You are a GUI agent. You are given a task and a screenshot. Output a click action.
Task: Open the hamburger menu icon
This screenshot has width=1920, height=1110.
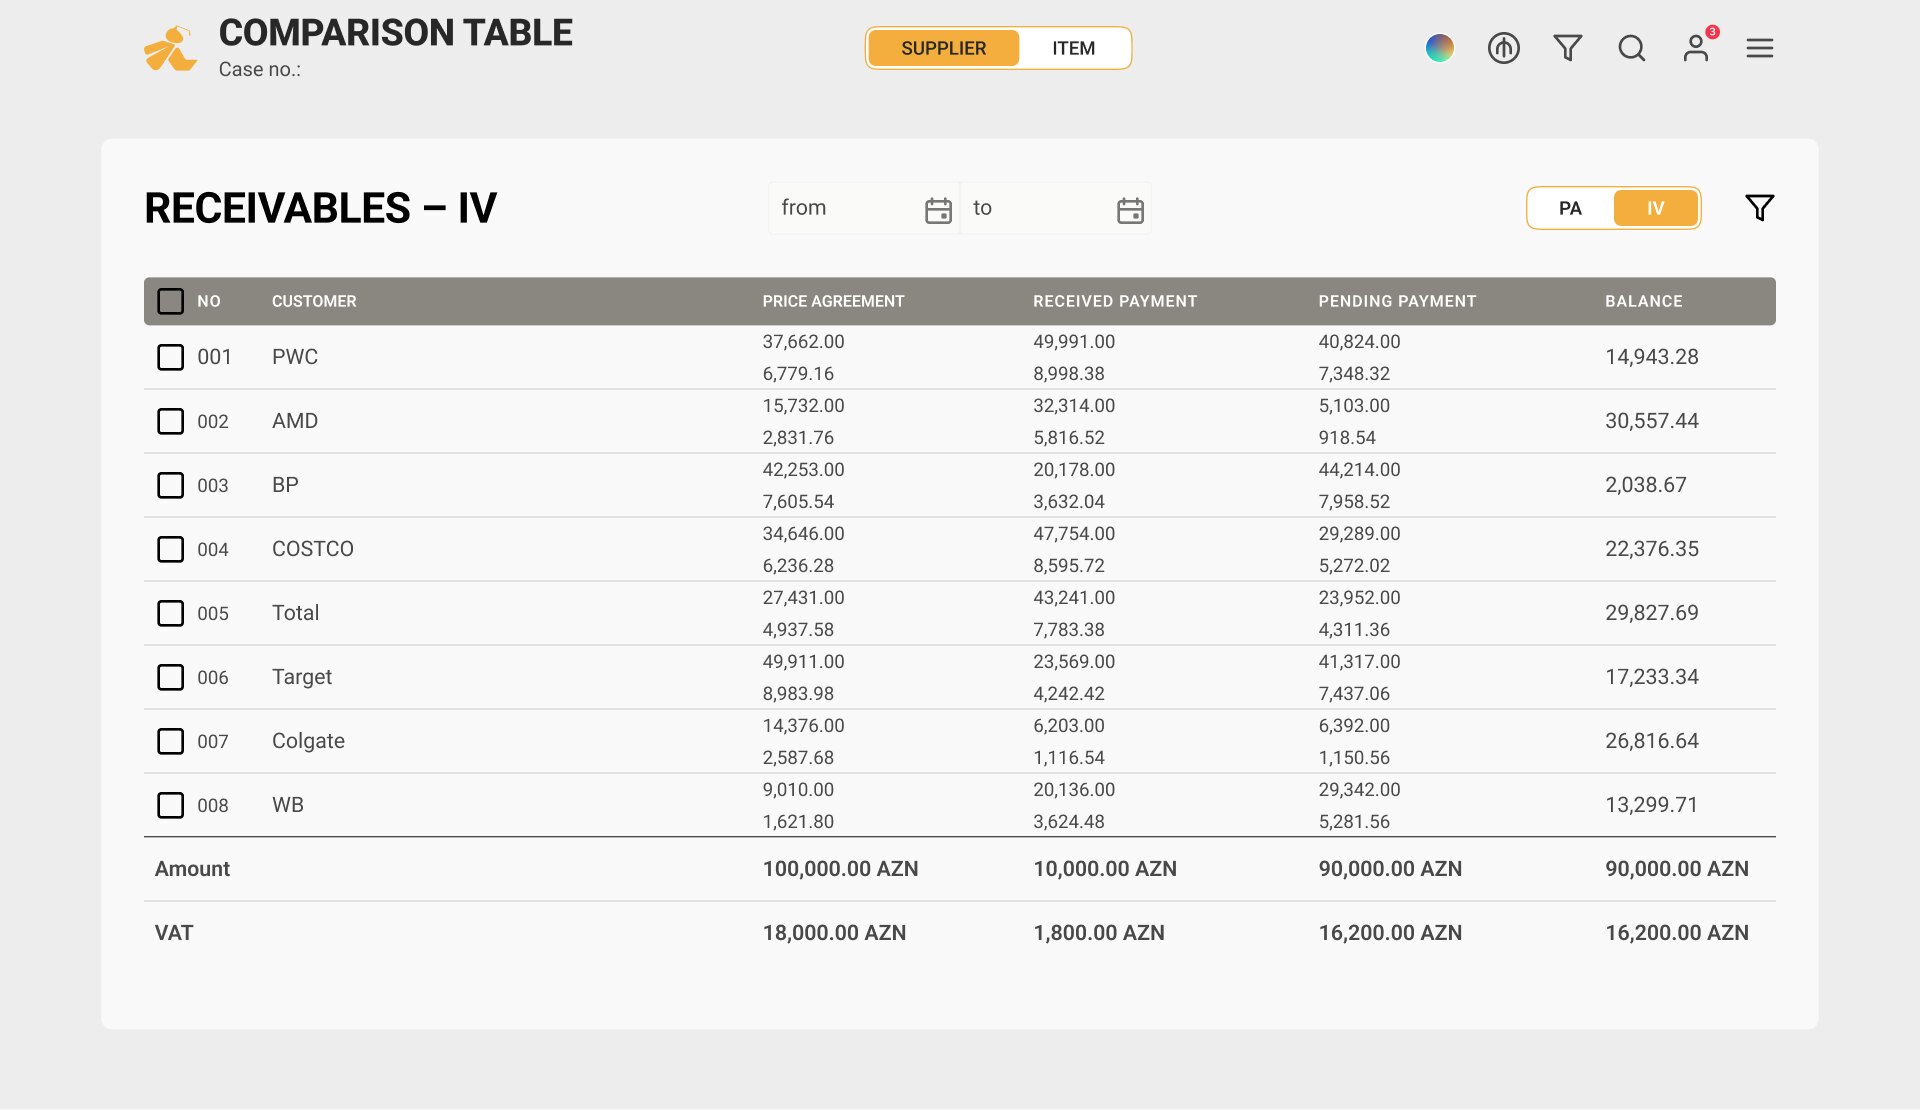[x=1760, y=48]
